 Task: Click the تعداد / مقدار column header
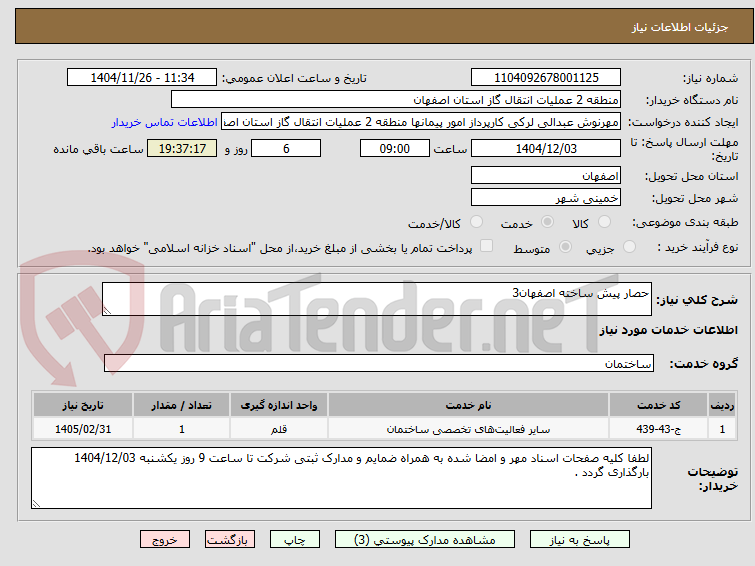(182, 405)
